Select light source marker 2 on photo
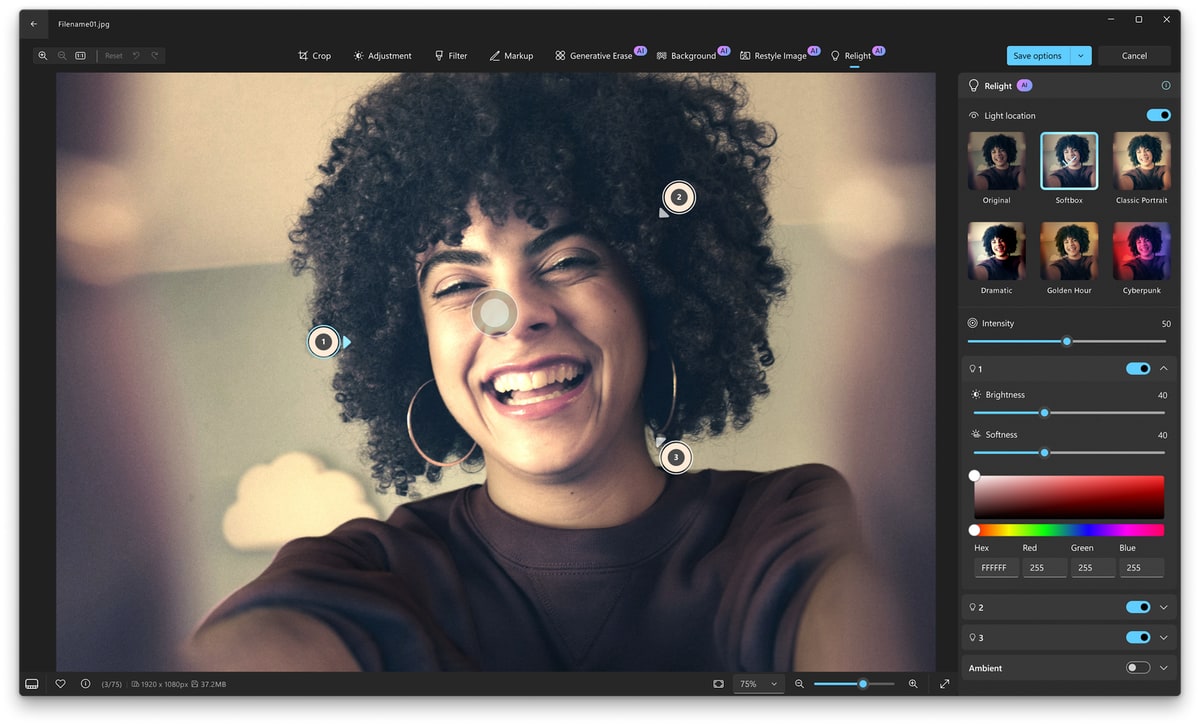Screen dimensions: 1200x725 pos(678,197)
